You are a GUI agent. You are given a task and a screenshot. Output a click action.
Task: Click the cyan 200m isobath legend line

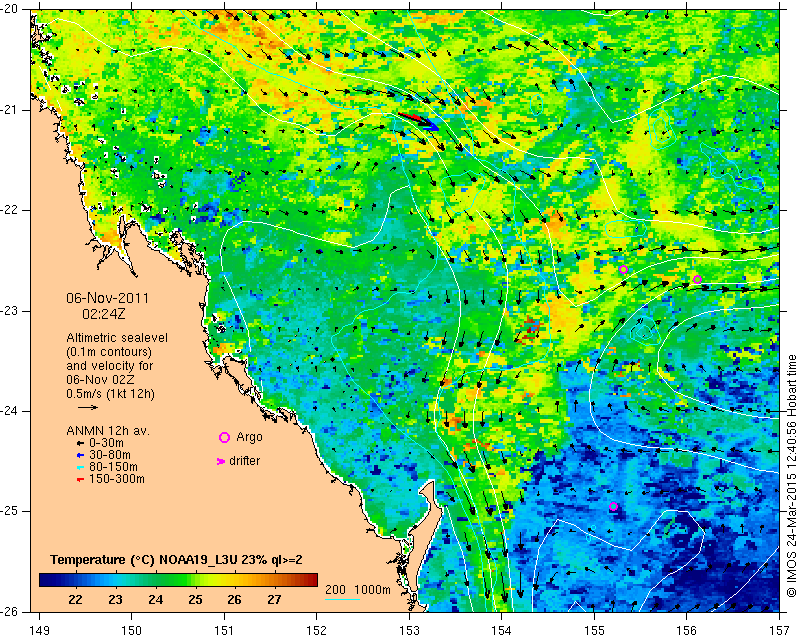click(342, 599)
